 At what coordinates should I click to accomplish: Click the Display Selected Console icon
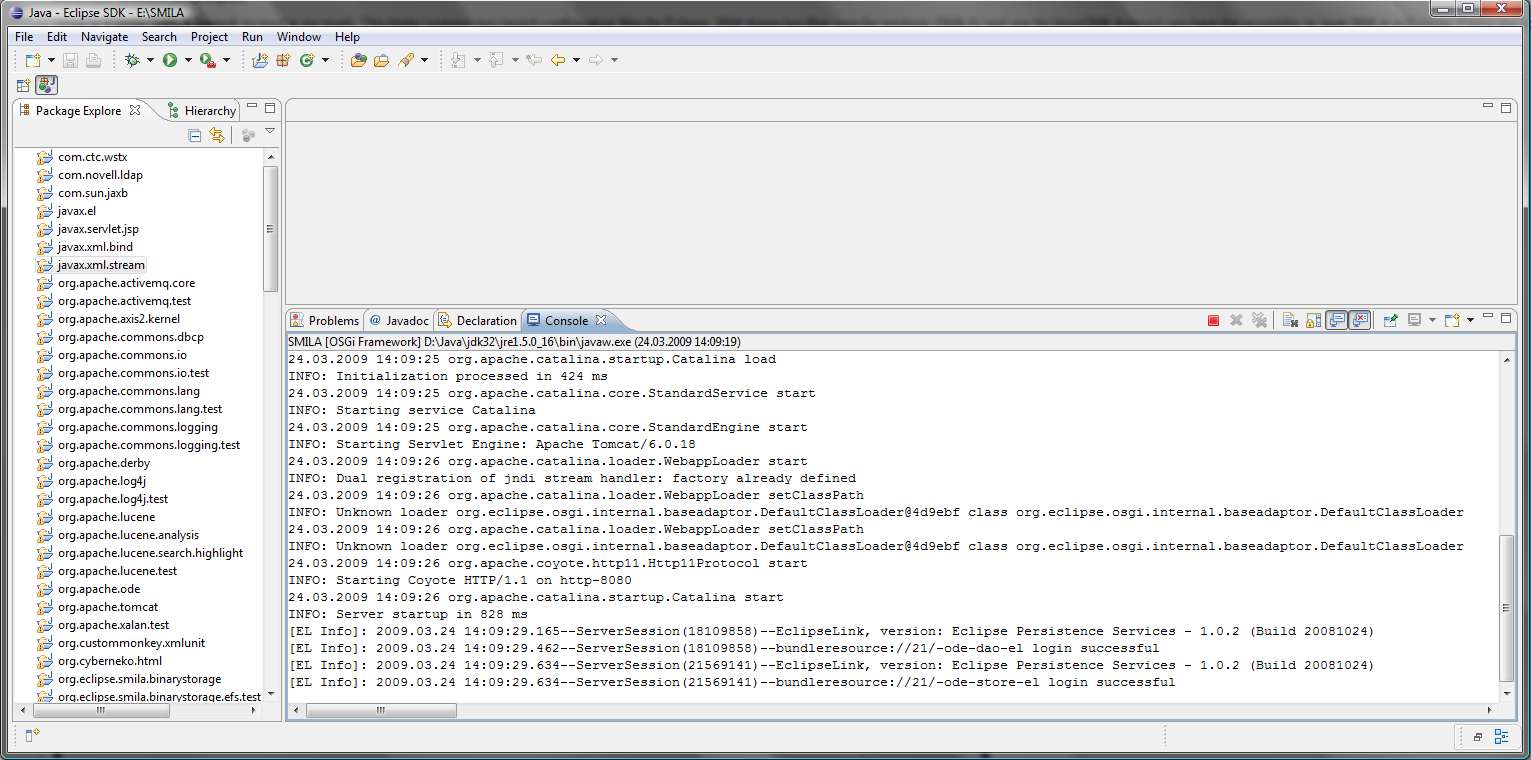click(1414, 321)
